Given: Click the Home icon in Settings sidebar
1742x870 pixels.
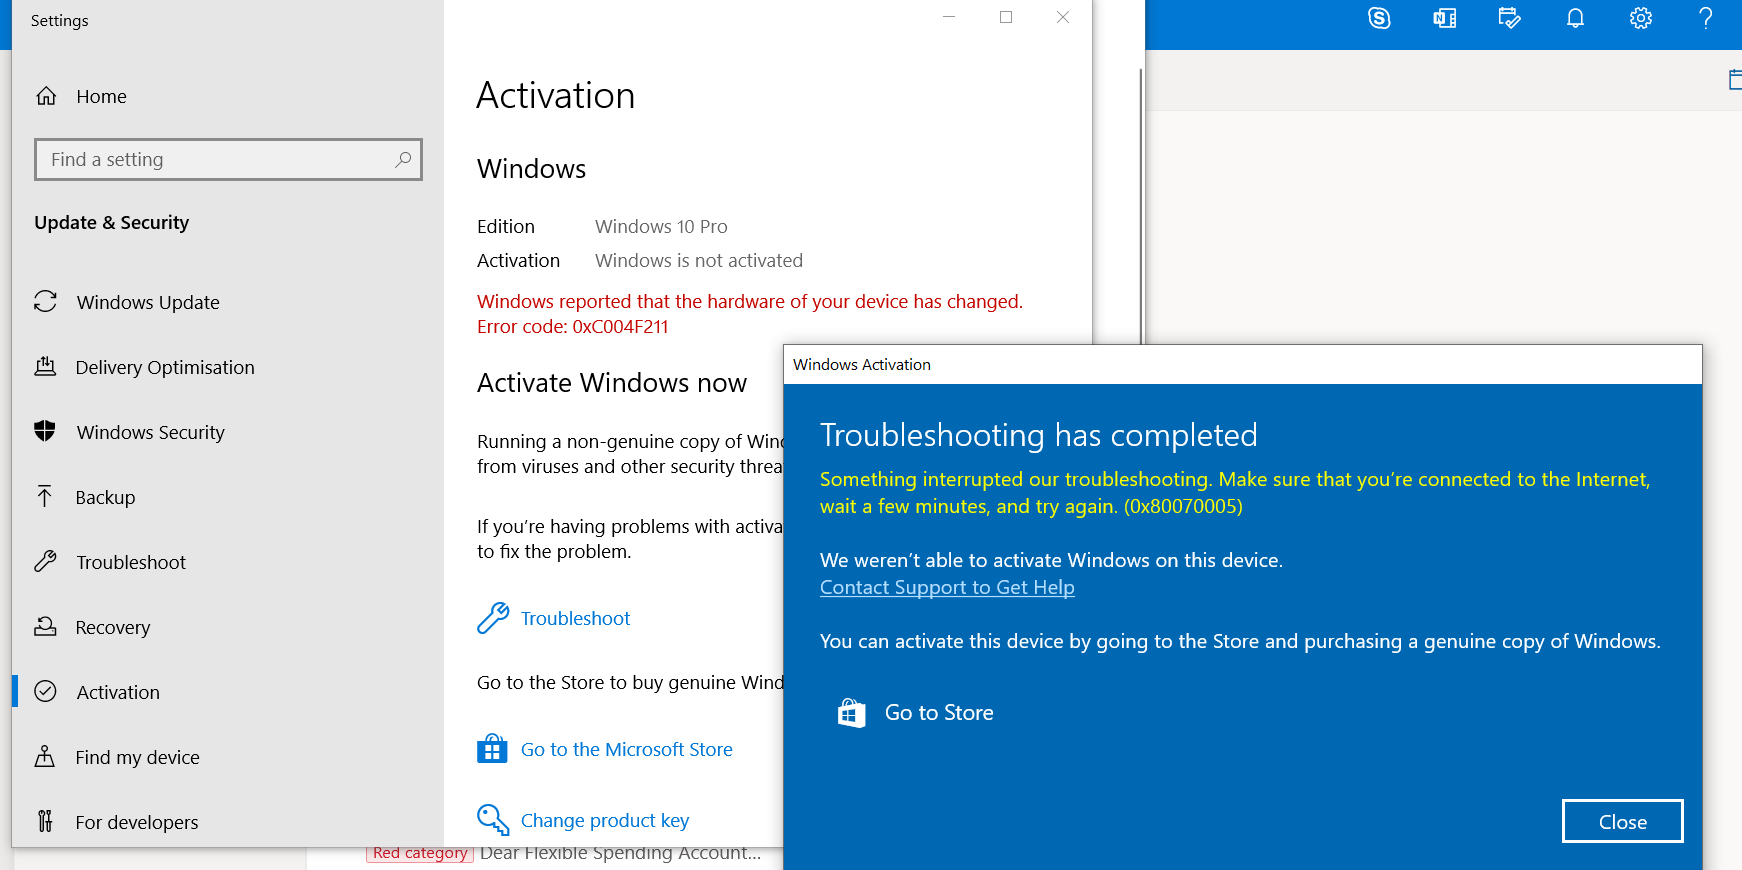Looking at the screenshot, I should tap(46, 96).
